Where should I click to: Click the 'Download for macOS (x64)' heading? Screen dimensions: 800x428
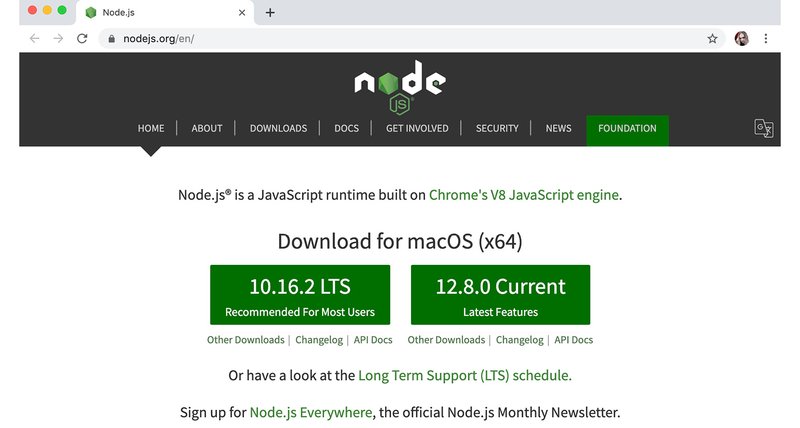point(400,241)
